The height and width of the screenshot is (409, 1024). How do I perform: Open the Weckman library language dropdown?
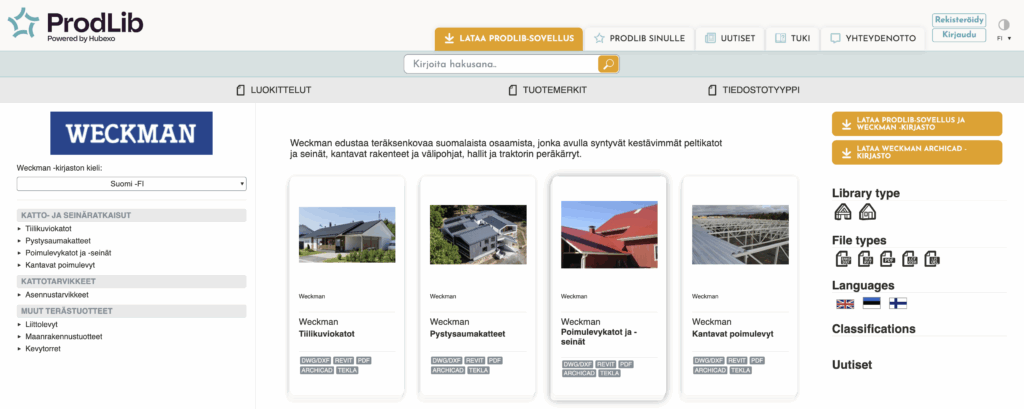pyautogui.click(x=131, y=184)
